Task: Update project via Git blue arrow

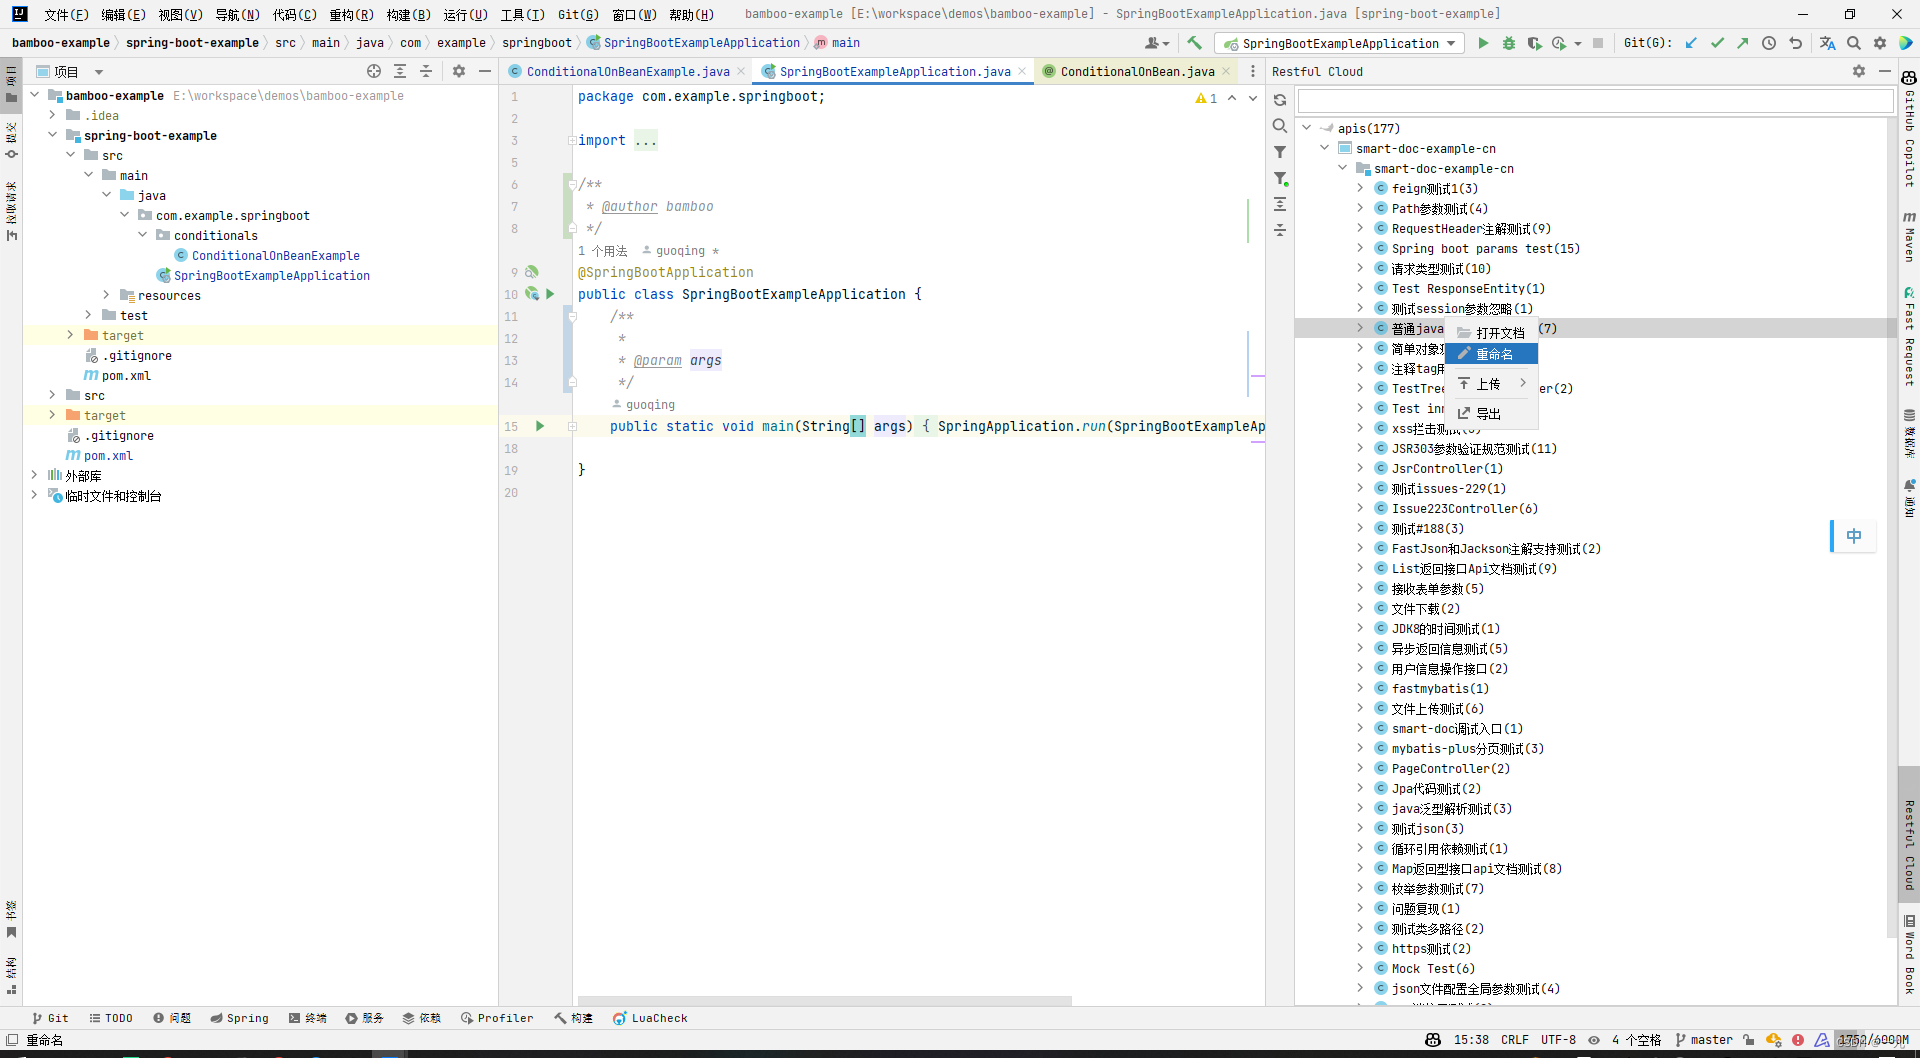Action: point(1691,43)
